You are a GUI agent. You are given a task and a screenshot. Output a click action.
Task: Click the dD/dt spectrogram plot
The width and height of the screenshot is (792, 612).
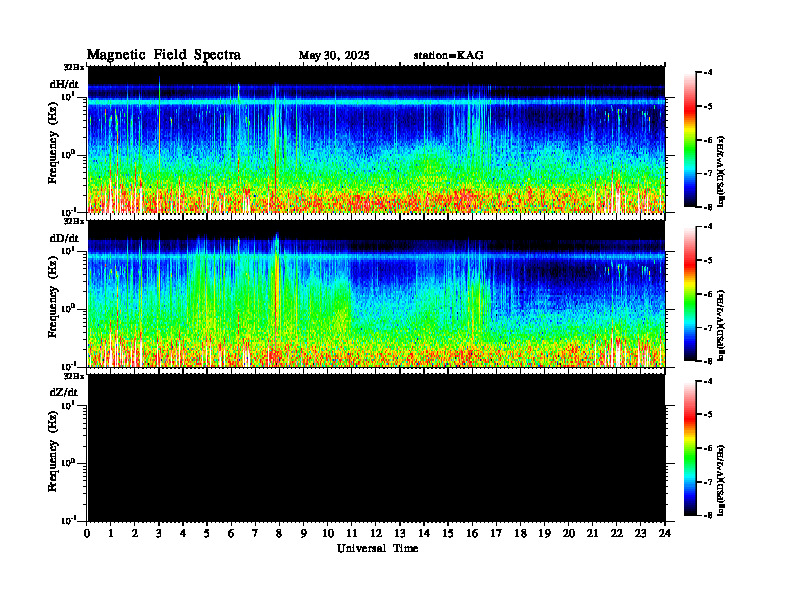376,294
